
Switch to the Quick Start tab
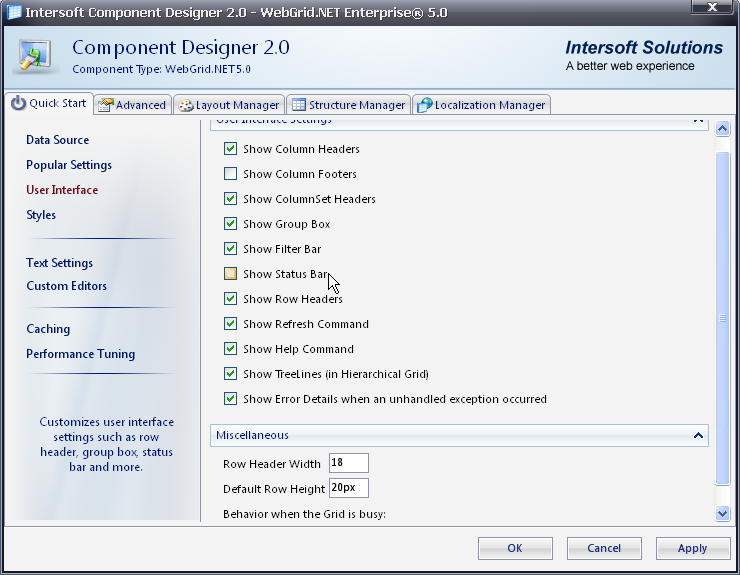click(49, 103)
